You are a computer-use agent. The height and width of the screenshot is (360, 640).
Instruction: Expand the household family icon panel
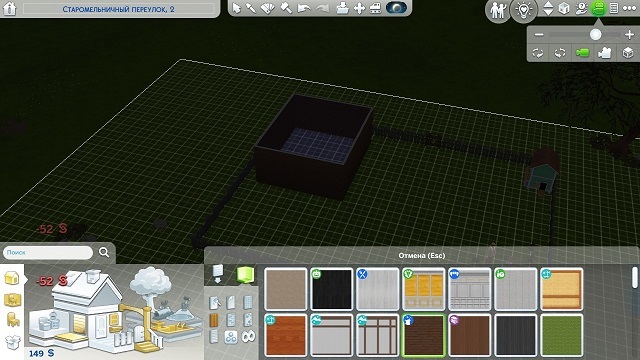pos(498,10)
